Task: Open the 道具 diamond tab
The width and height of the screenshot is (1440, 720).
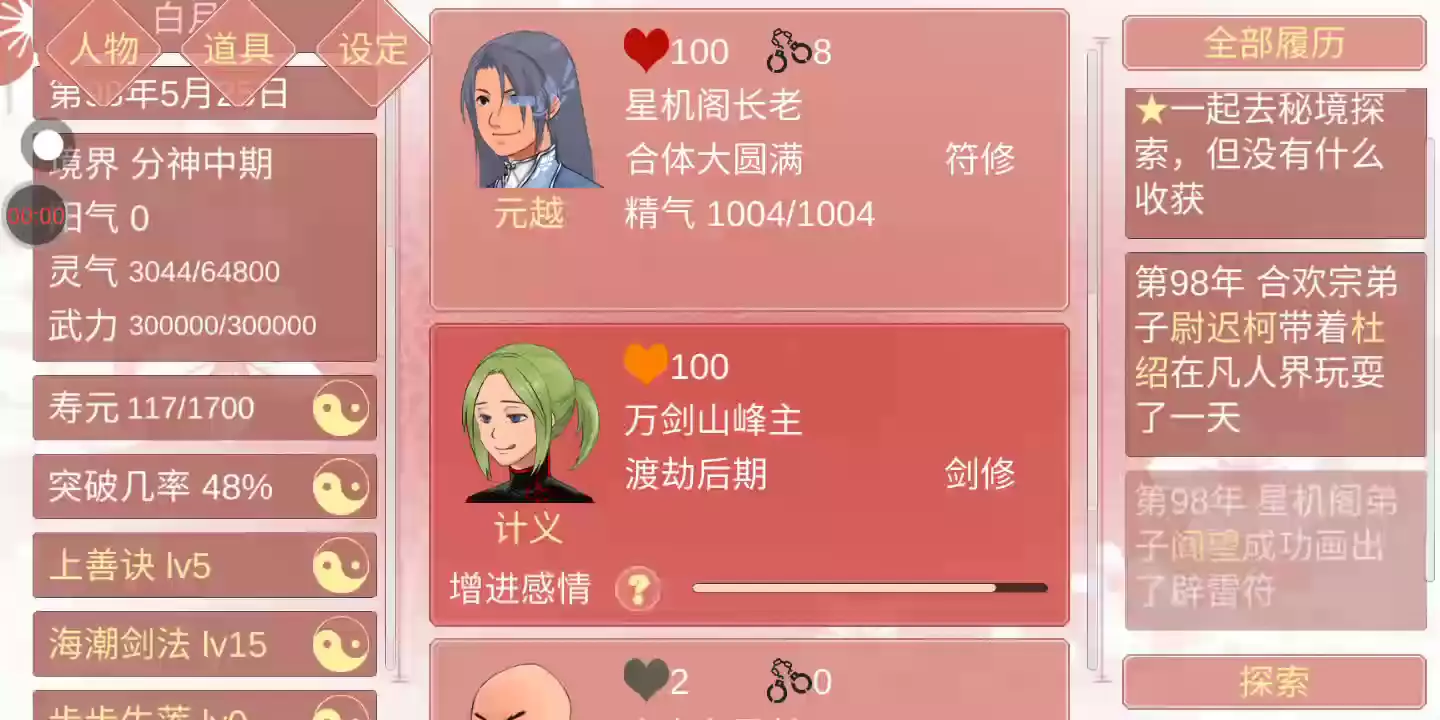Action: [x=237, y=48]
